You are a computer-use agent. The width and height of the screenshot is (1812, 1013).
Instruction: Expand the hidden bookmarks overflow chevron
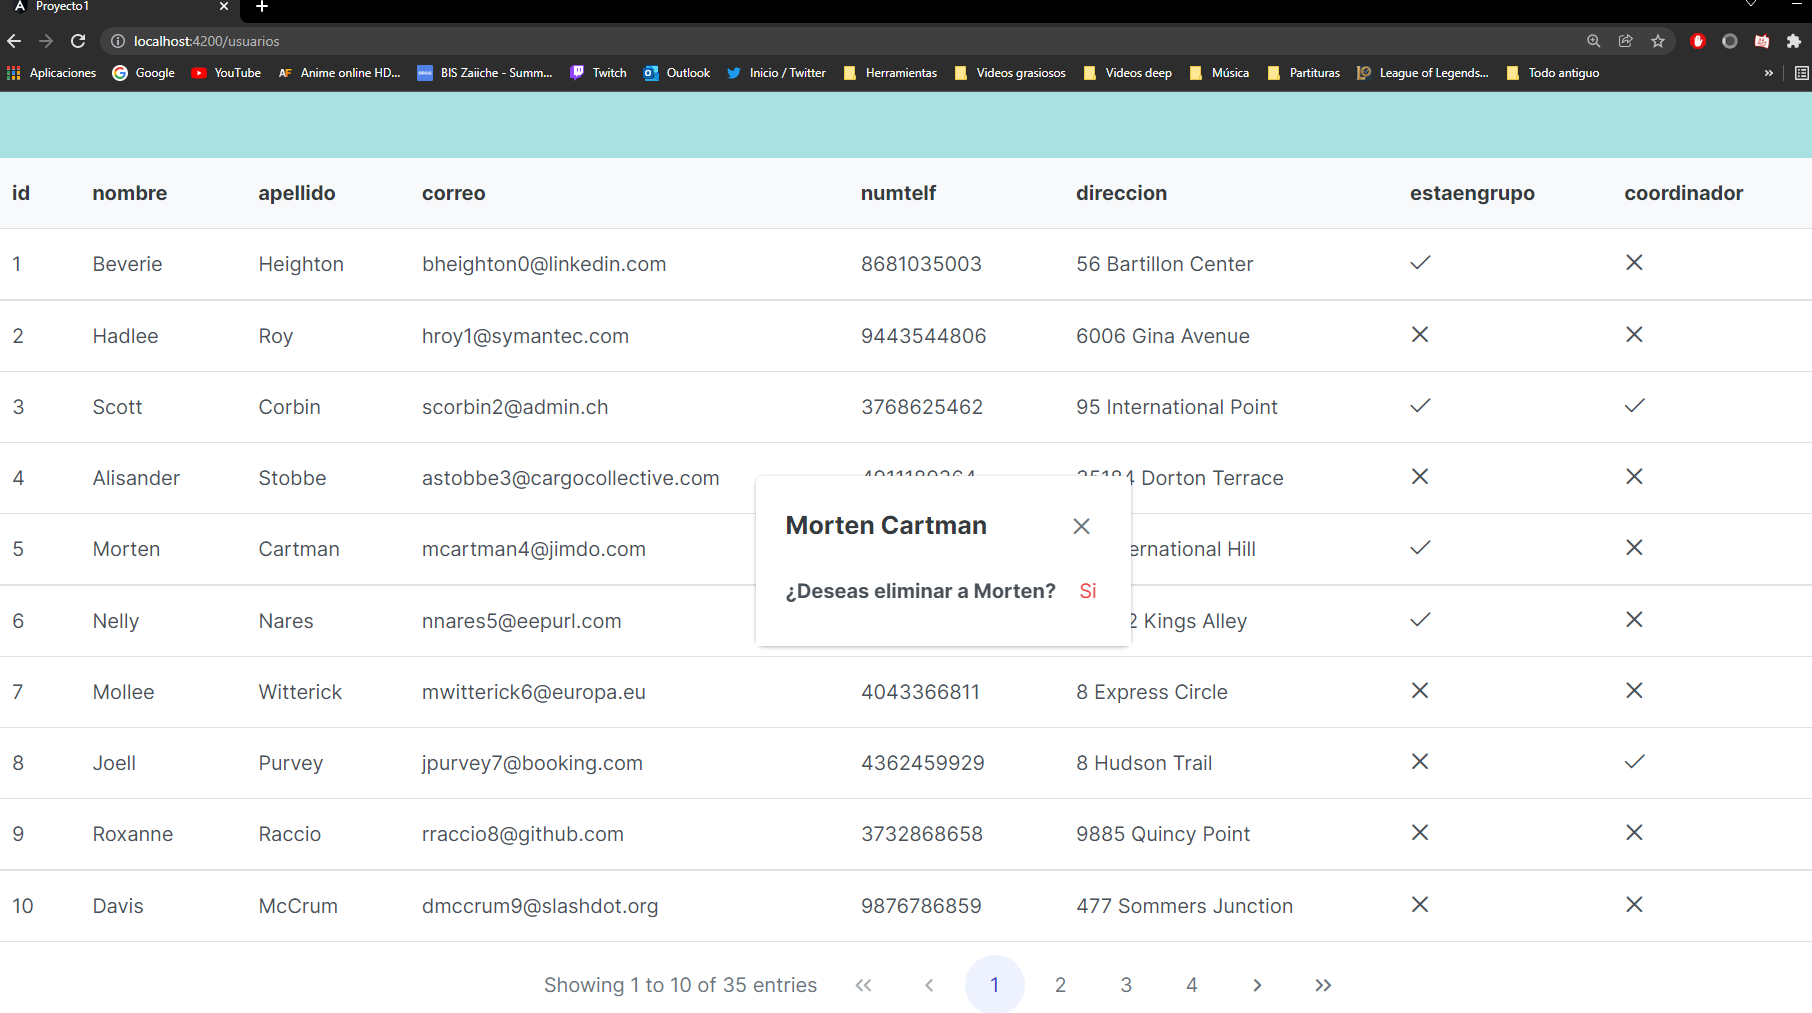point(1768,72)
